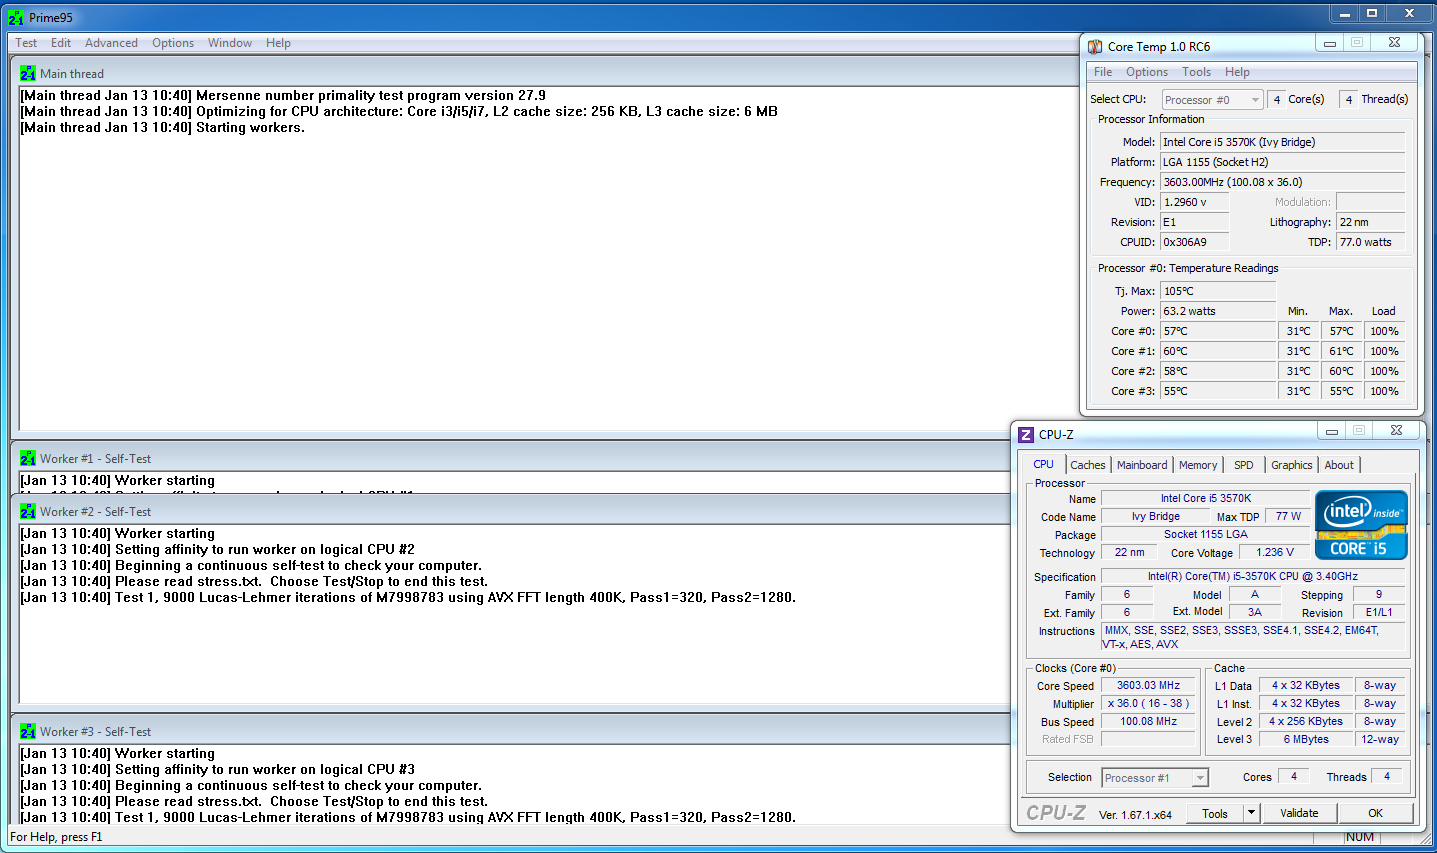Open the Help menu in Prime95
Image resolution: width=1437 pixels, height=853 pixels.
[x=278, y=43]
